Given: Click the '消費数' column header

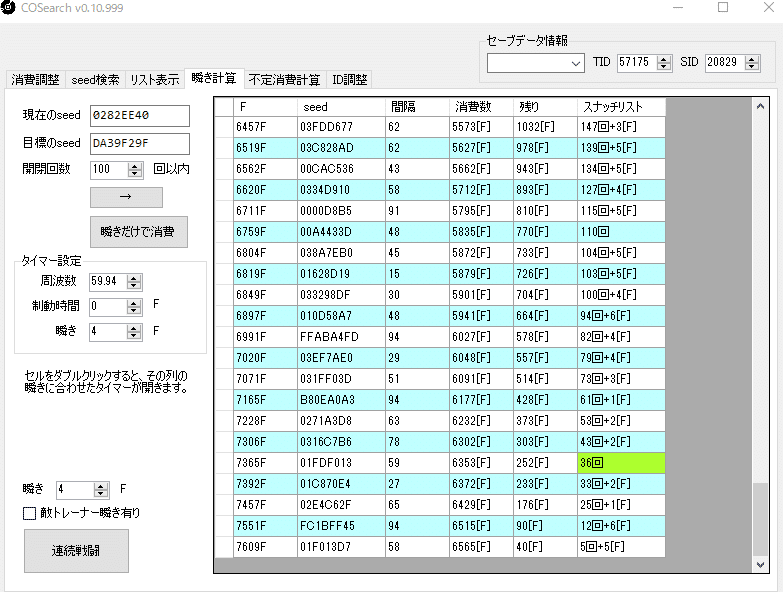Looking at the screenshot, I should (x=481, y=107).
